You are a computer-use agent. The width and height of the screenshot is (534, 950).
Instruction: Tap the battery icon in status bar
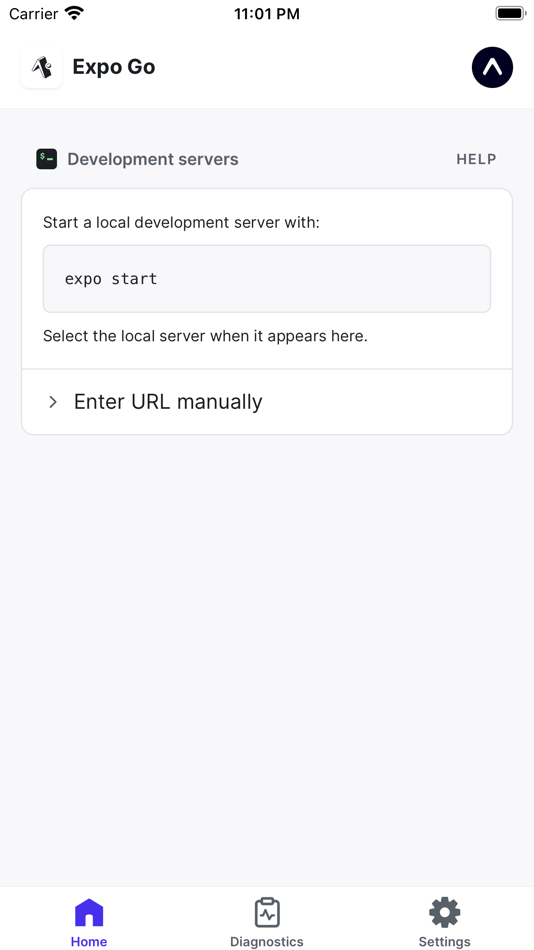point(510,13)
